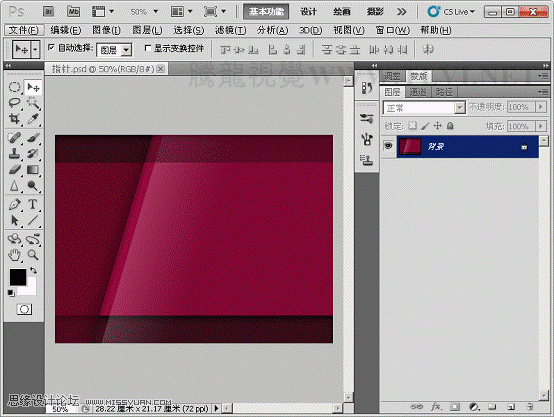554x417 pixels.
Task: Open the blend mode dropdown
Action: tap(459, 107)
